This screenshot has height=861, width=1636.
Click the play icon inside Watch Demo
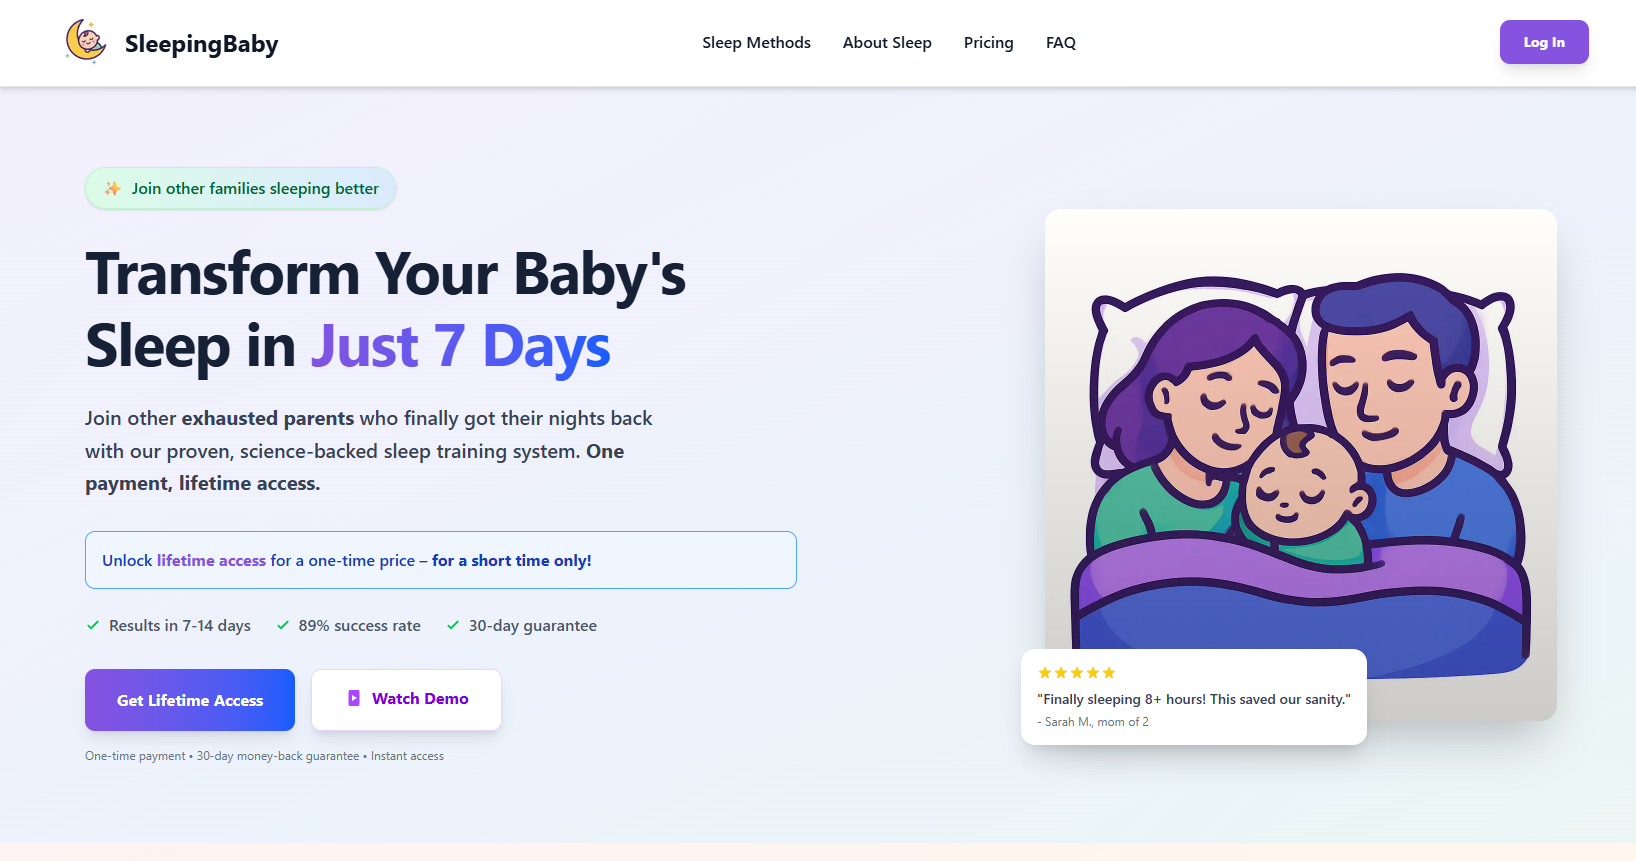pos(352,698)
